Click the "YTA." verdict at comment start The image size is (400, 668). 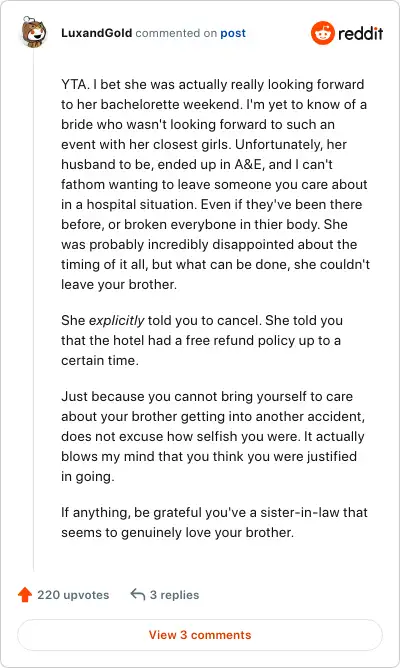[75, 84]
